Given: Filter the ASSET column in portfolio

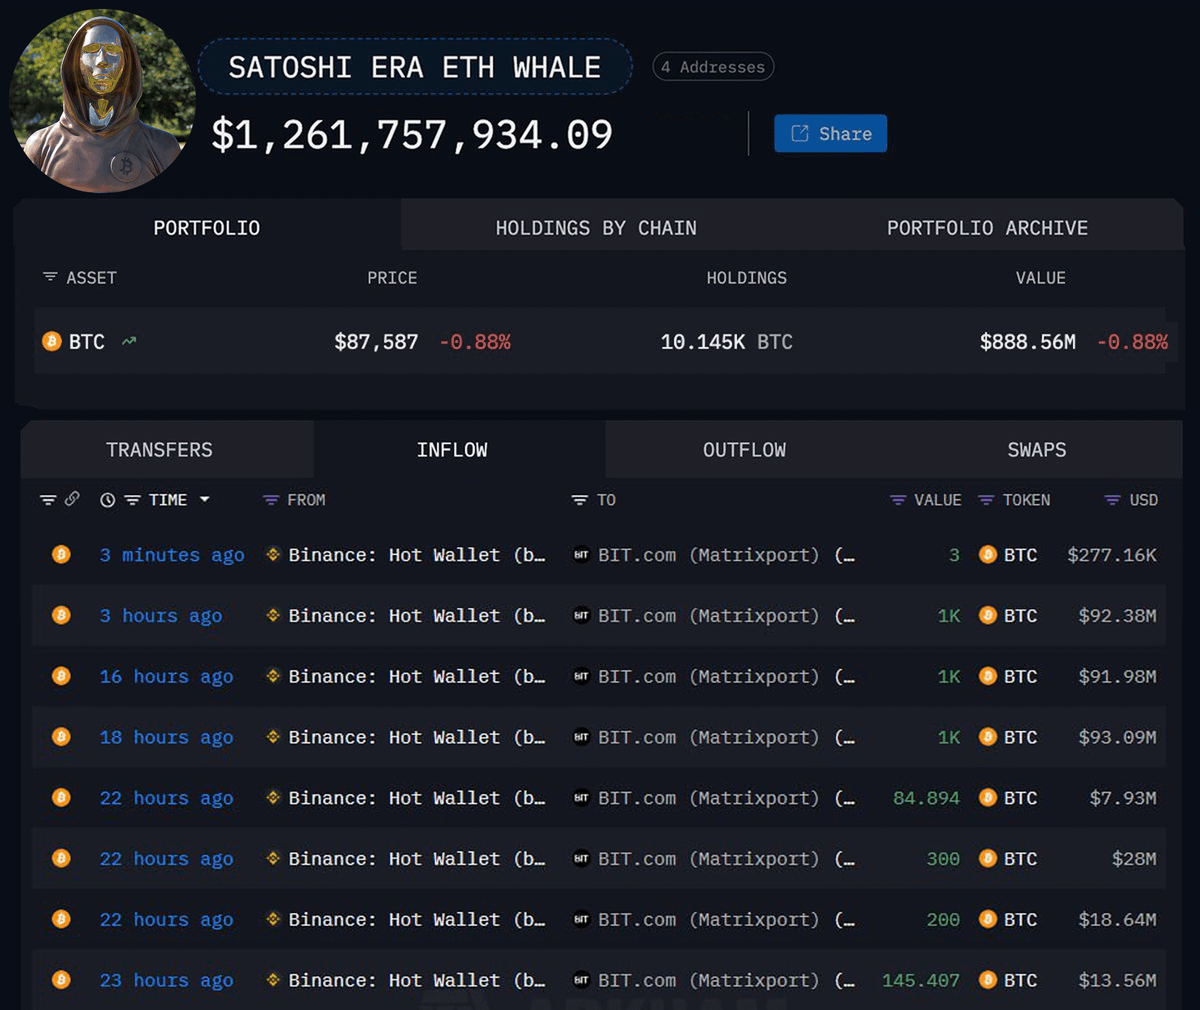Looking at the screenshot, I should [50, 277].
